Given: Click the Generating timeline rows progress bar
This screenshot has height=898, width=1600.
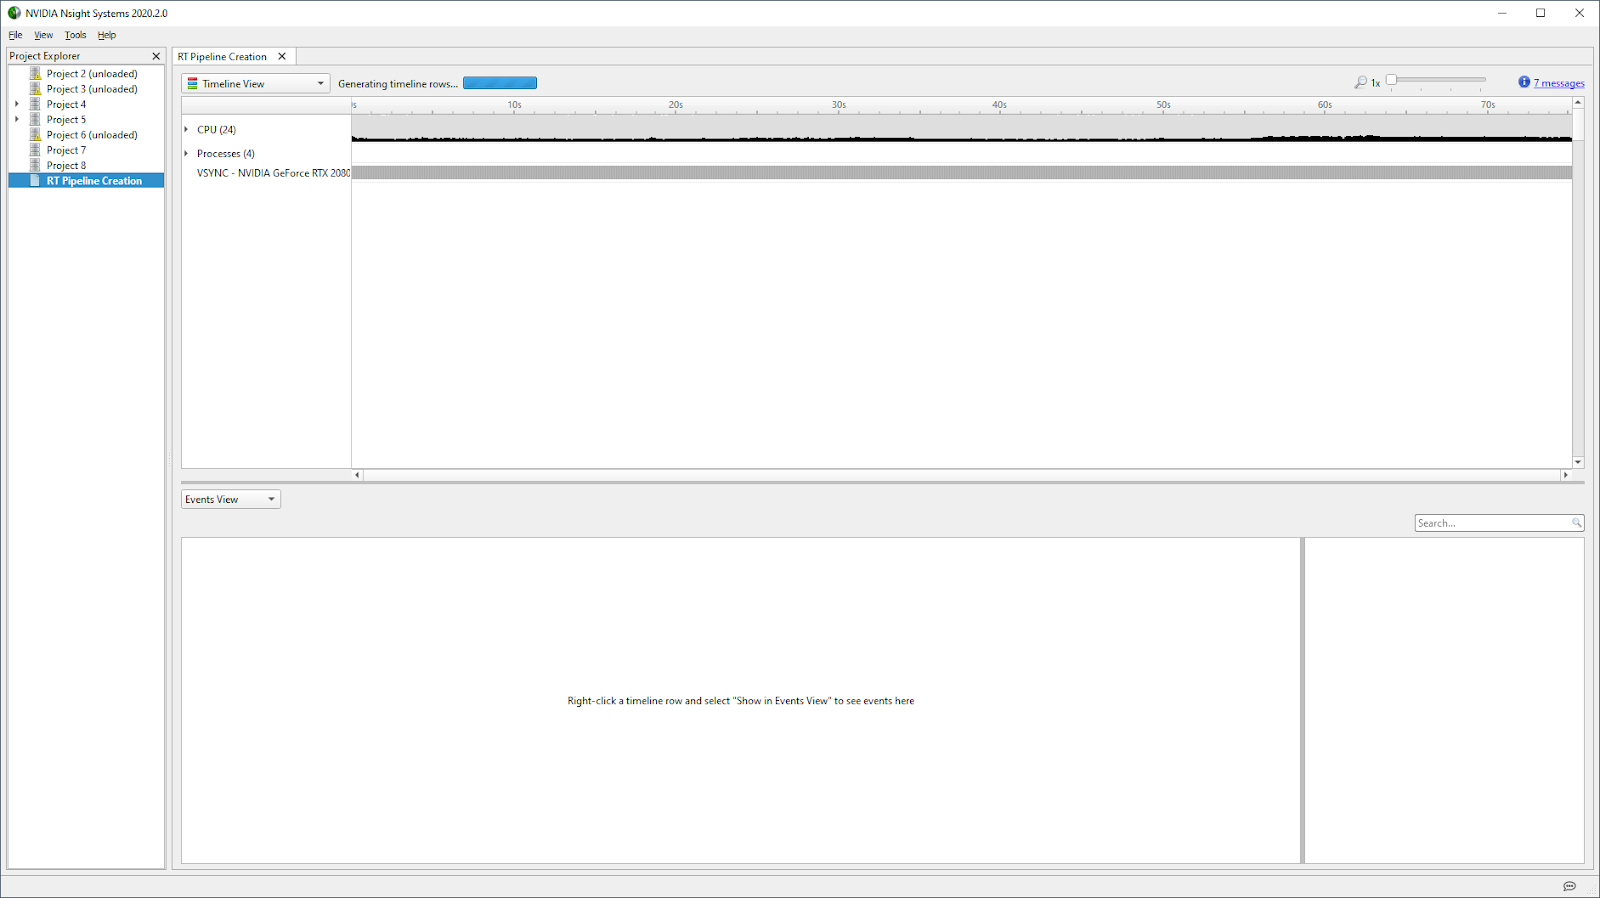Looking at the screenshot, I should [x=500, y=83].
